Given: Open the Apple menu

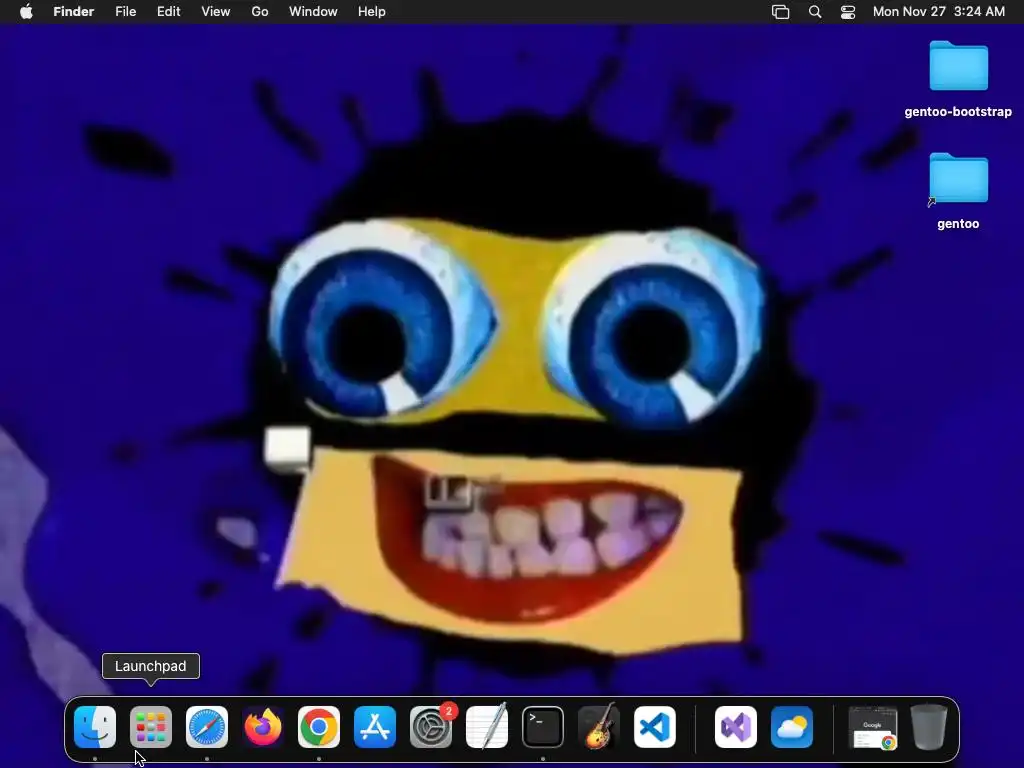Looking at the screenshot, I should (x=26, y=12).
